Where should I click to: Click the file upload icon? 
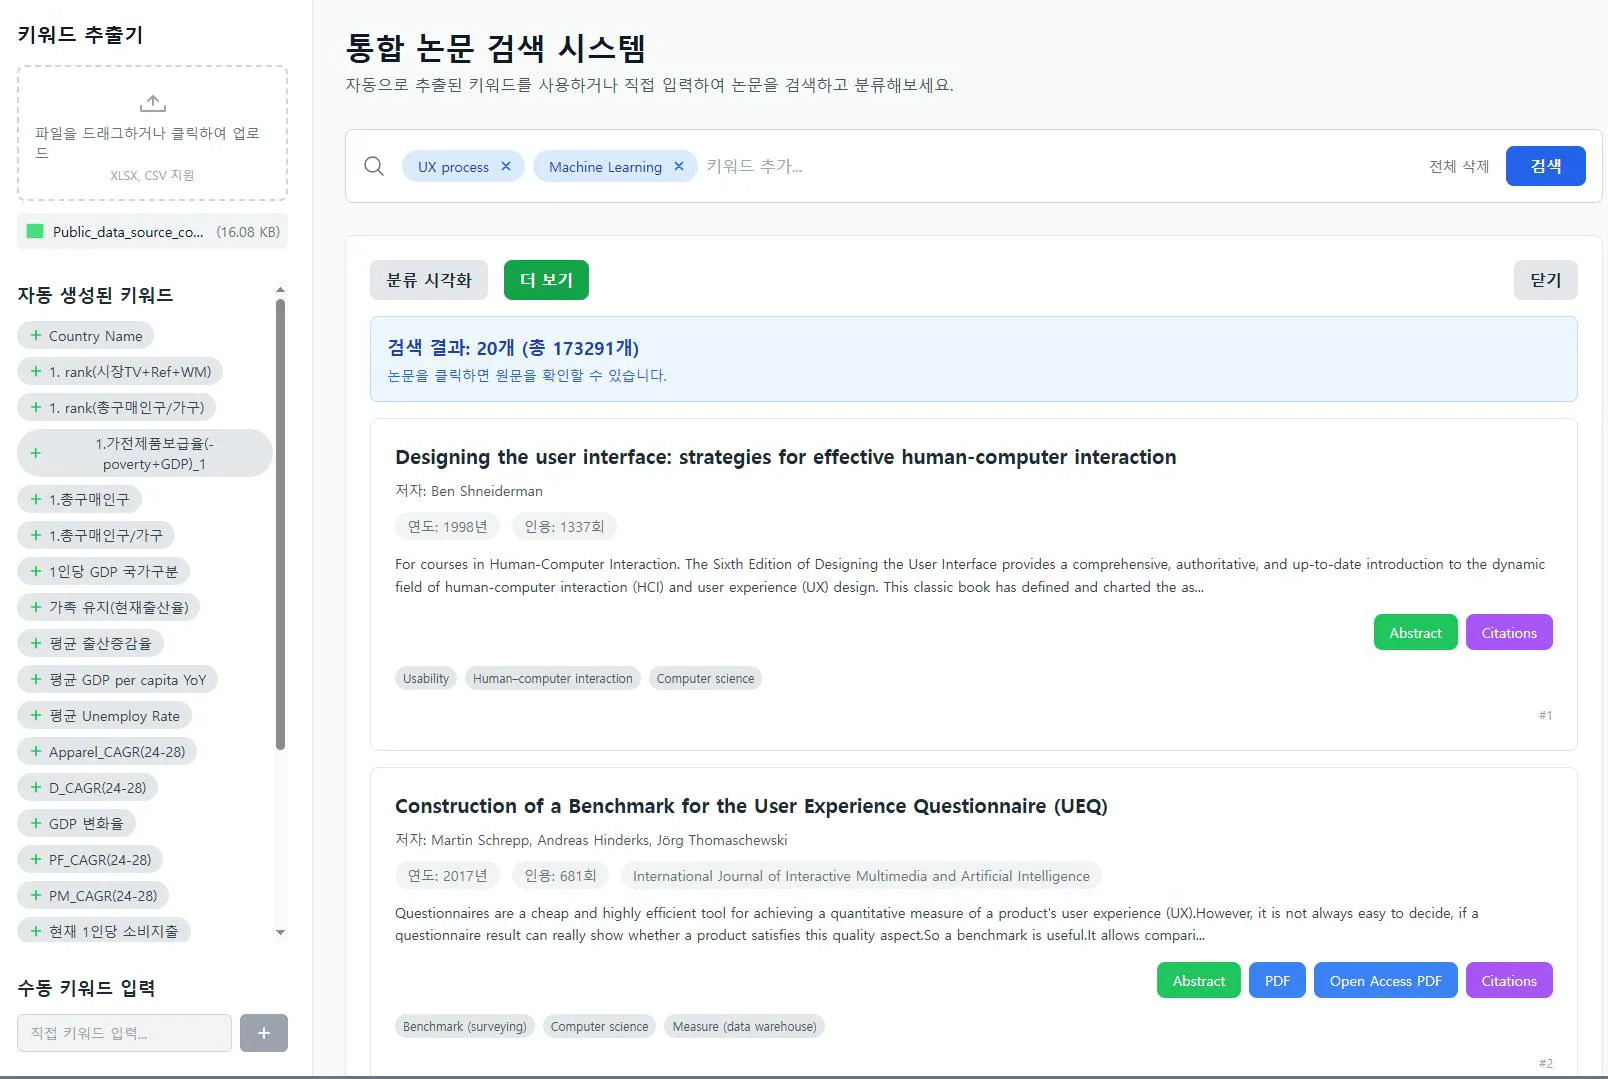tap(152, 102)
